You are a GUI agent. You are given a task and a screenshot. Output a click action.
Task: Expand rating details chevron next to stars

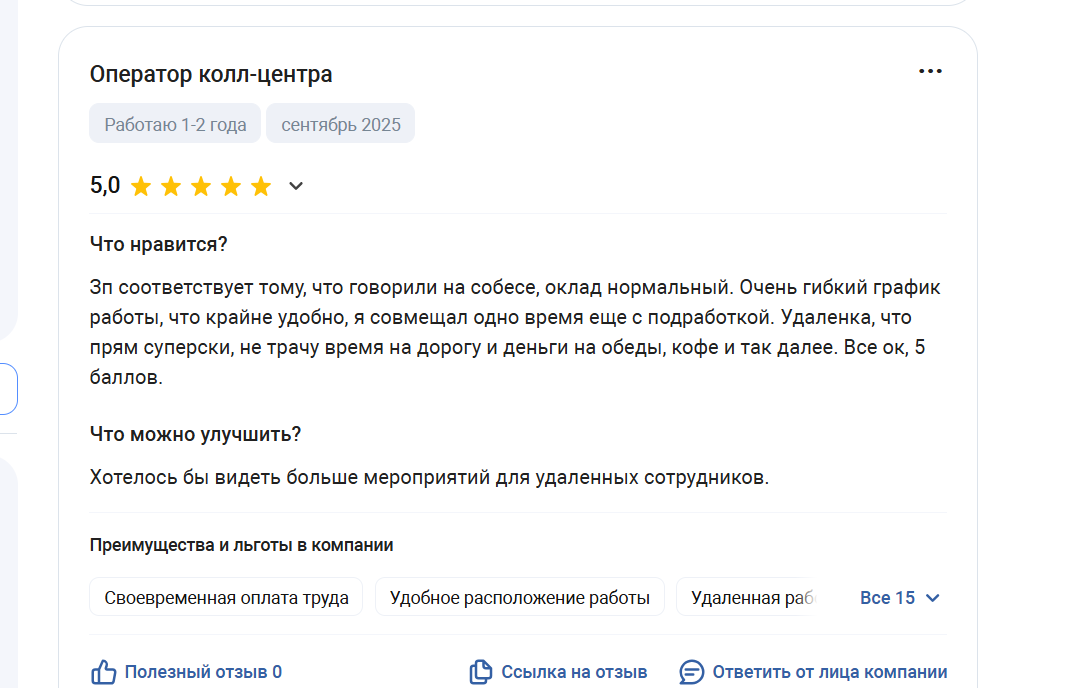[x=296, y=186]
